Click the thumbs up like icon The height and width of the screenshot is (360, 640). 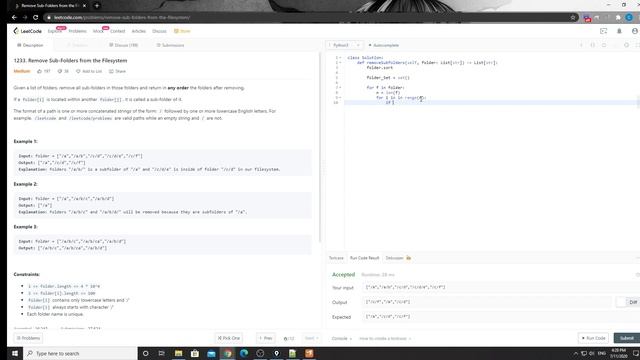(x=40, y=71)
